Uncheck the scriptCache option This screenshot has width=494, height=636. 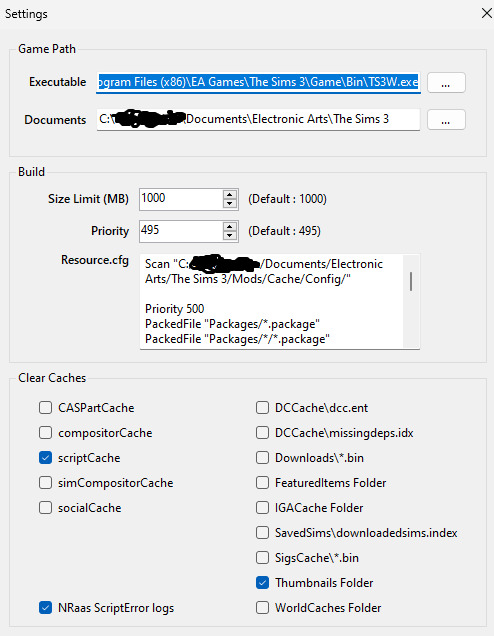click(45, 458)
